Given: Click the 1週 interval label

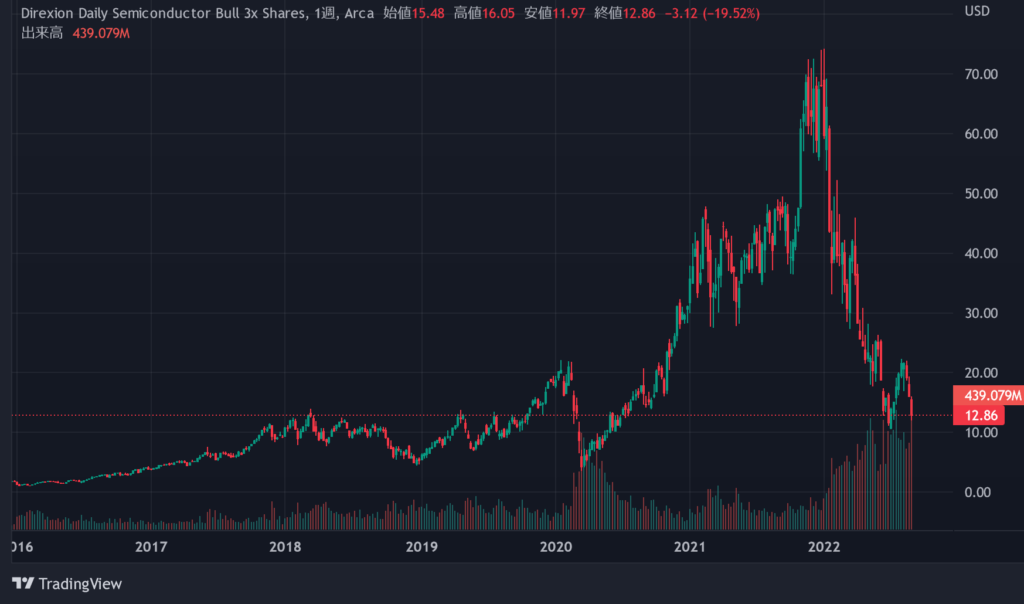Looking at the screenshot, I should tap(325, 13).
